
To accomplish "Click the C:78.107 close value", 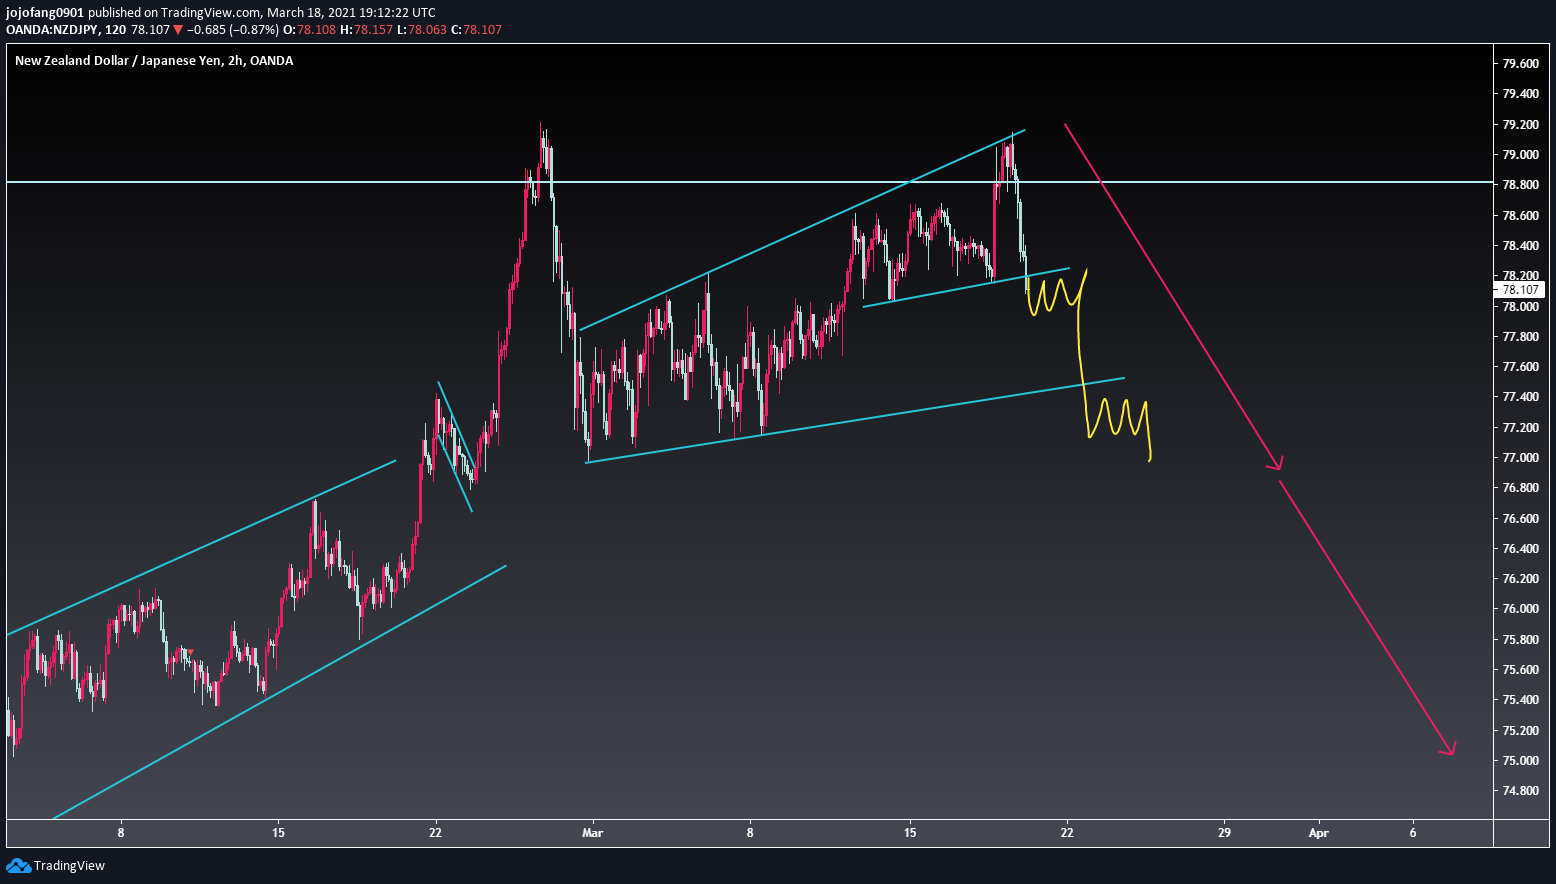I will (x=477, y=30).
